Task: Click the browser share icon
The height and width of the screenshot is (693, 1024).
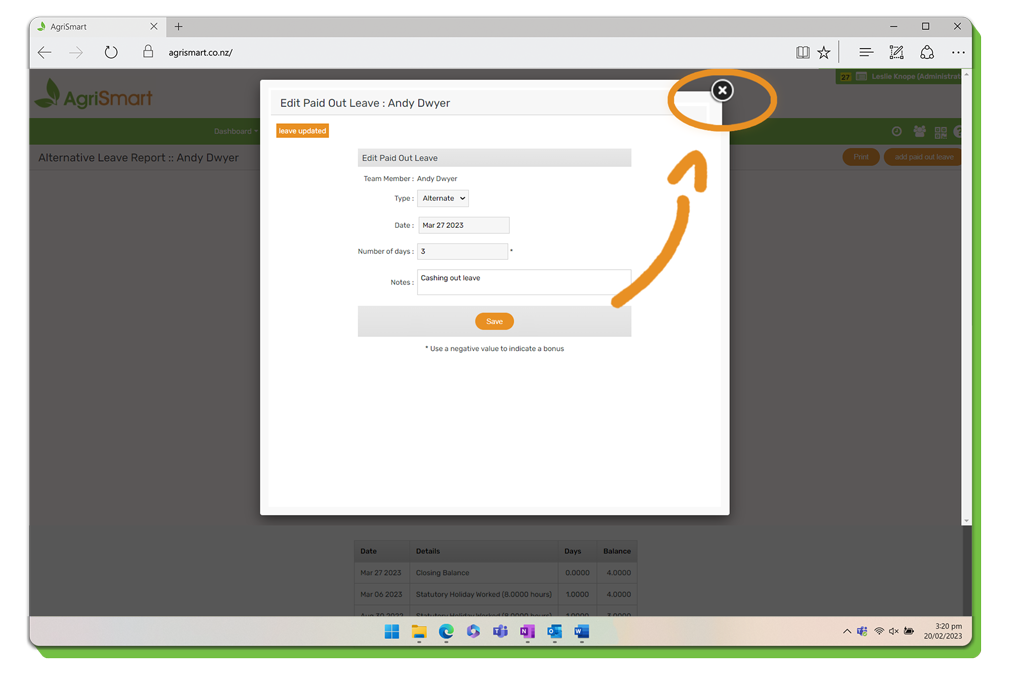Action: 927,53
